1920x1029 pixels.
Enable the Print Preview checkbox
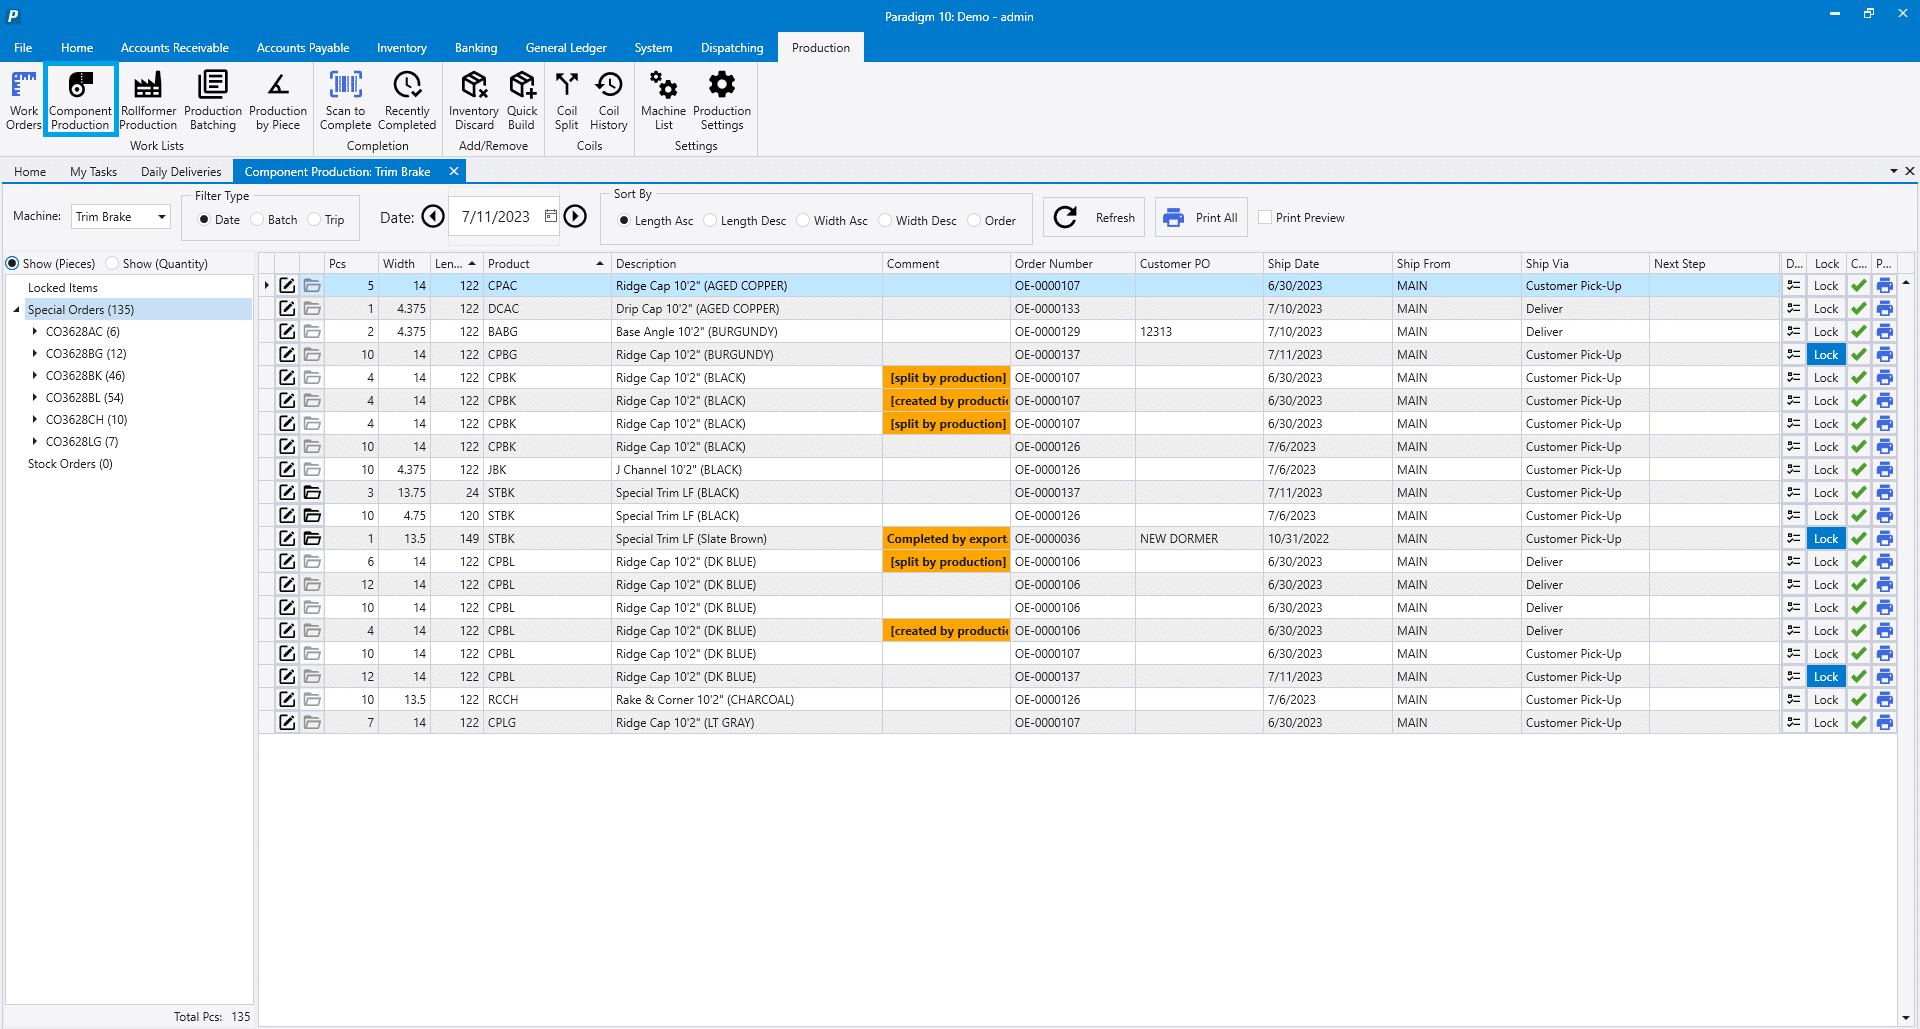1265,218
